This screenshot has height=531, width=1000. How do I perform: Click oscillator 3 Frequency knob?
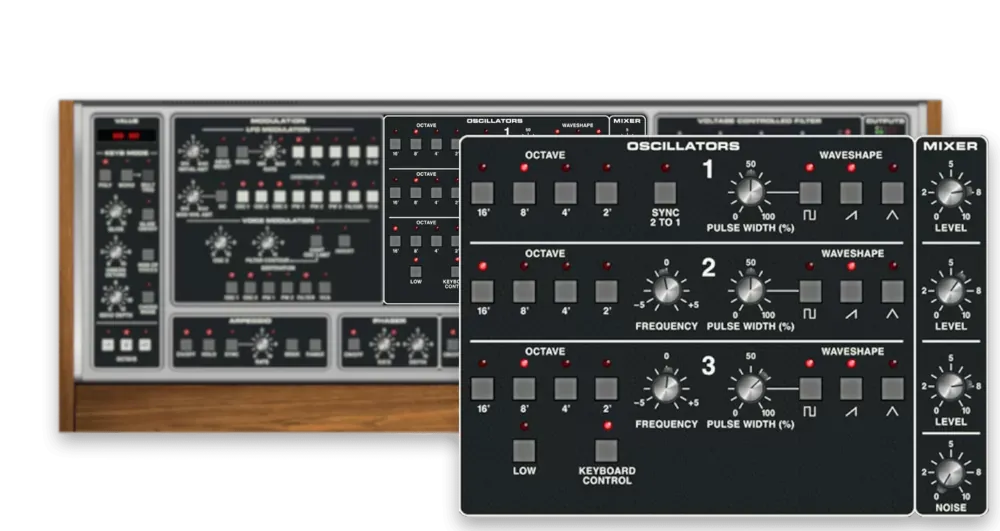tap(666, 388)
